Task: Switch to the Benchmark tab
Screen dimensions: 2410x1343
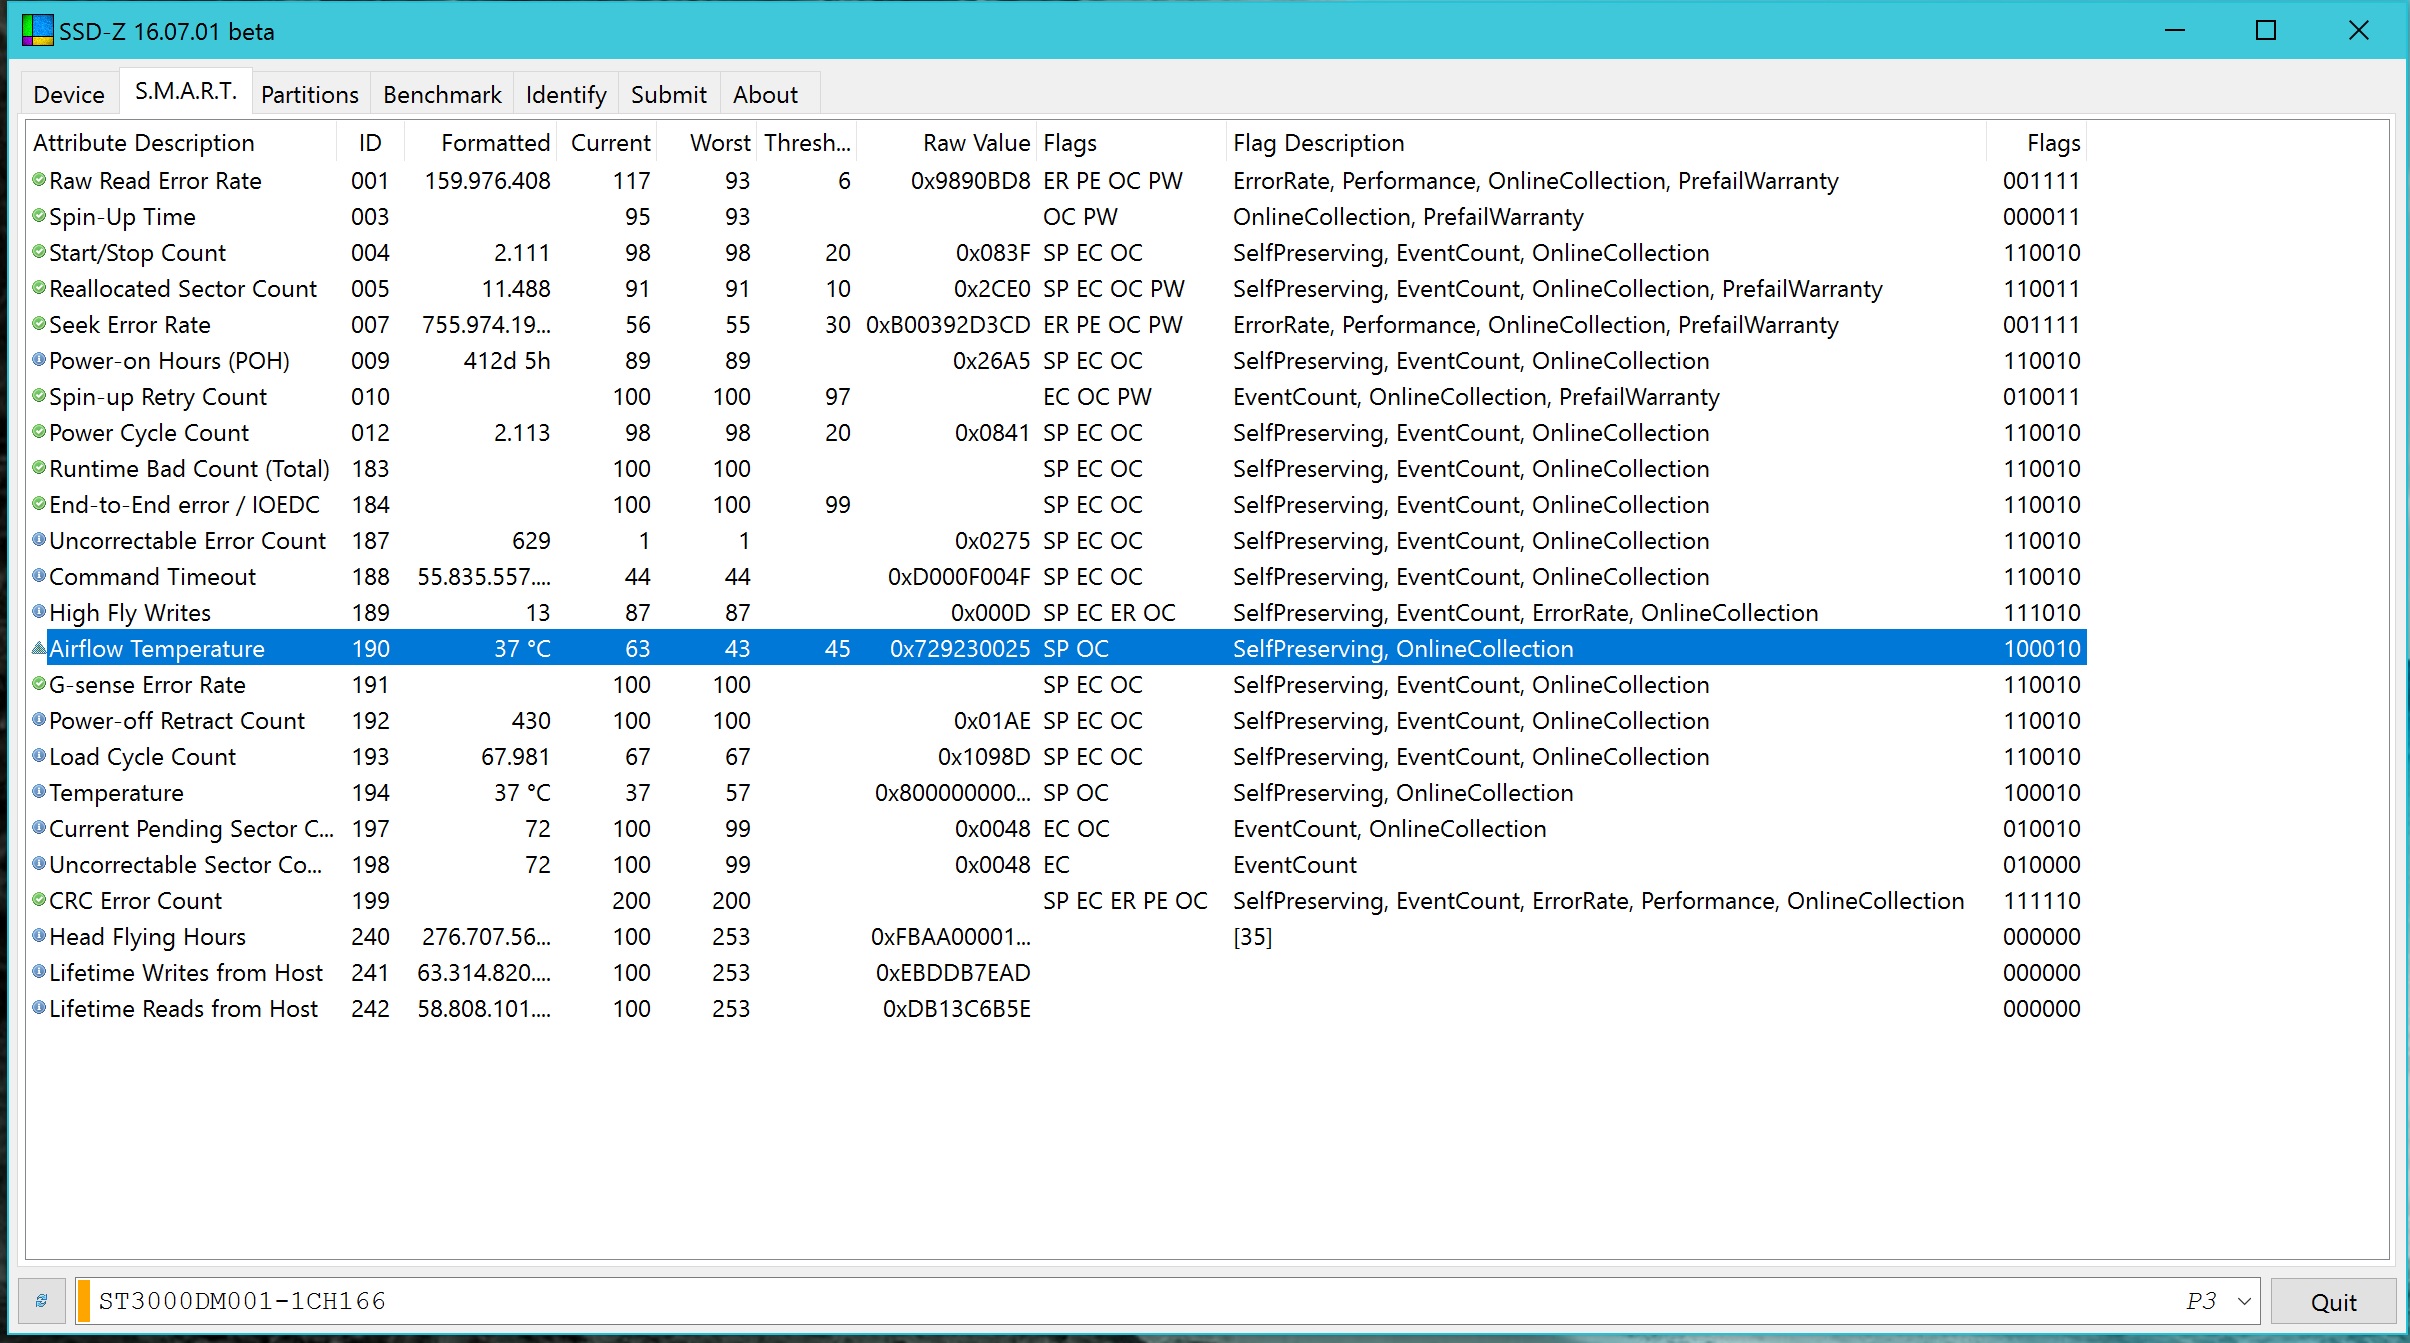Action: 442,95
